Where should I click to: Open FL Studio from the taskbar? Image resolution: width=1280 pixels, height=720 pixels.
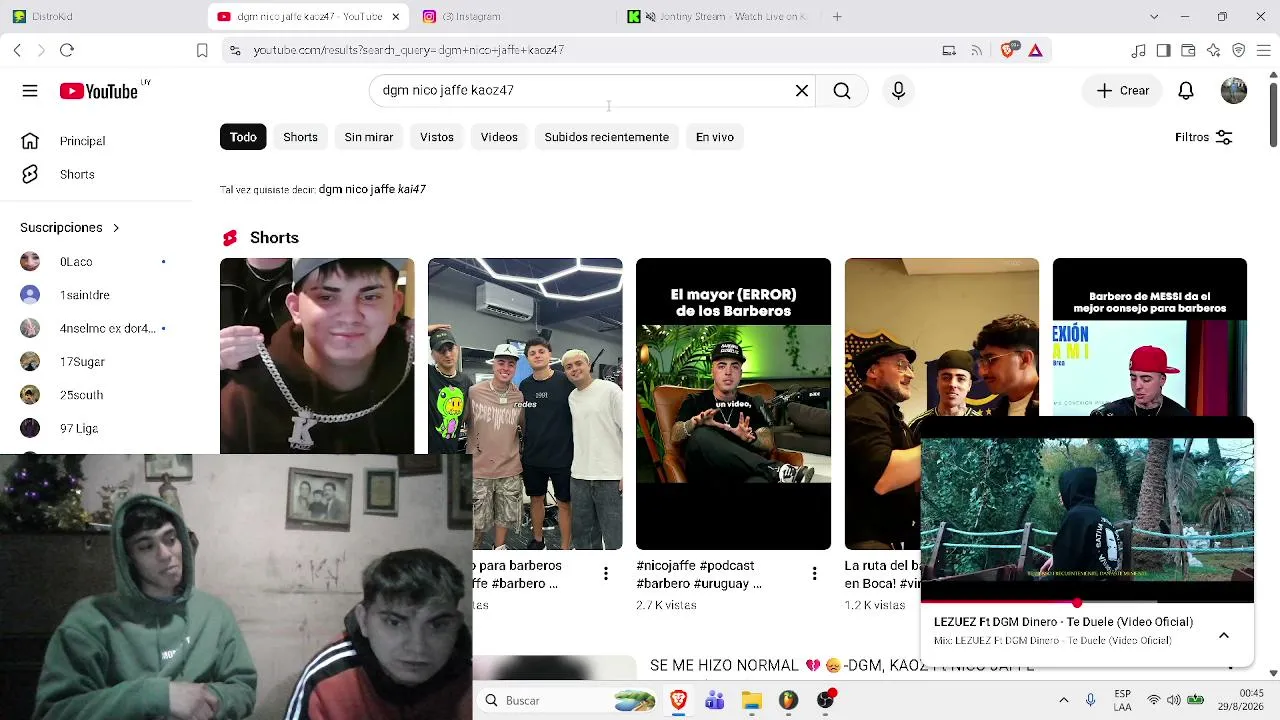click(788, 700)
